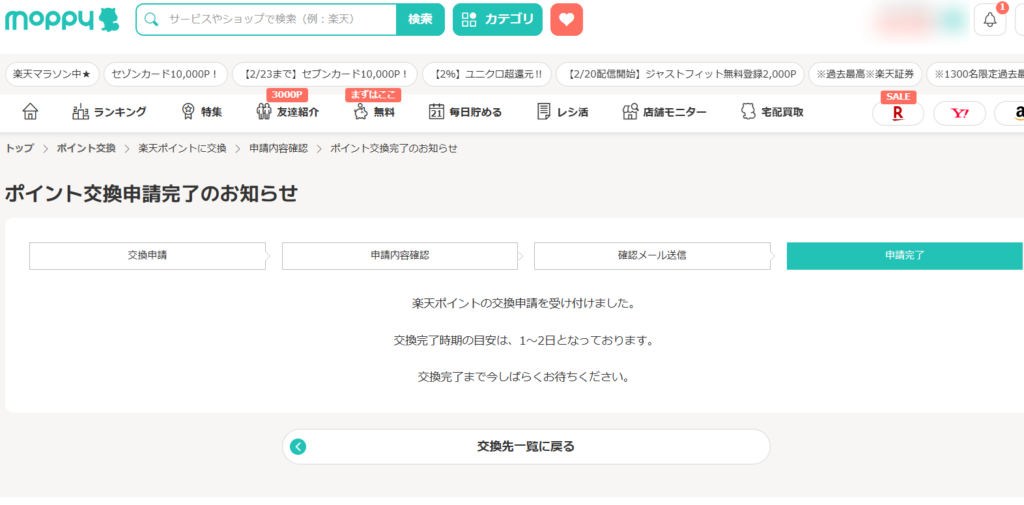Click the トップ breadcrumb link
This screenshot has height=505, width=1024.
[20, 148]
